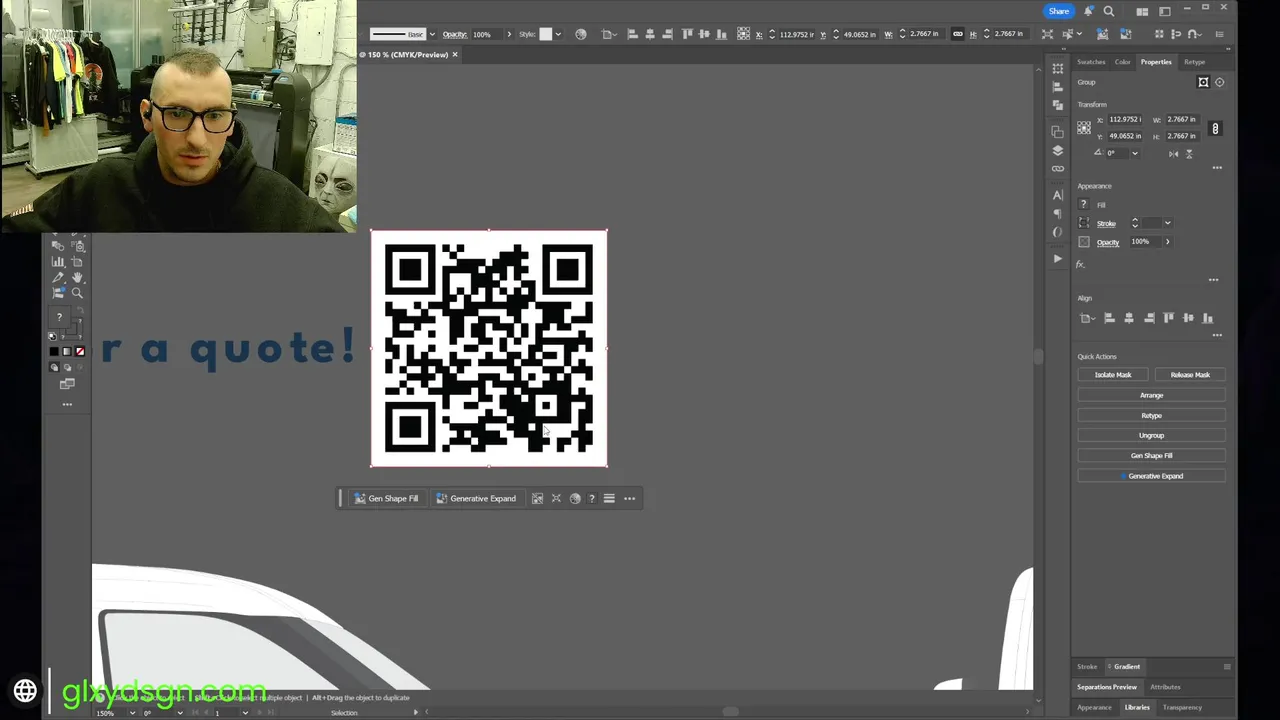Open the Character panel icon in dock
This screenshot has width=1280, height=720.
tap(1058, 195)
